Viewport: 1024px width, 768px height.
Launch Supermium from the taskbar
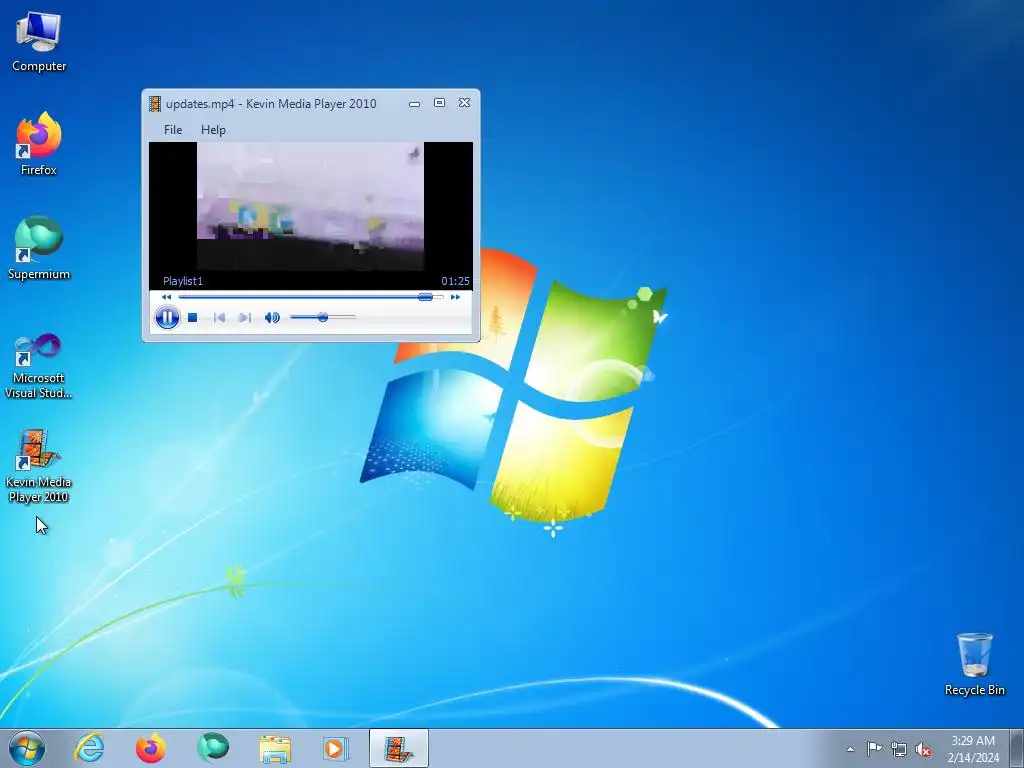point(212,748)
